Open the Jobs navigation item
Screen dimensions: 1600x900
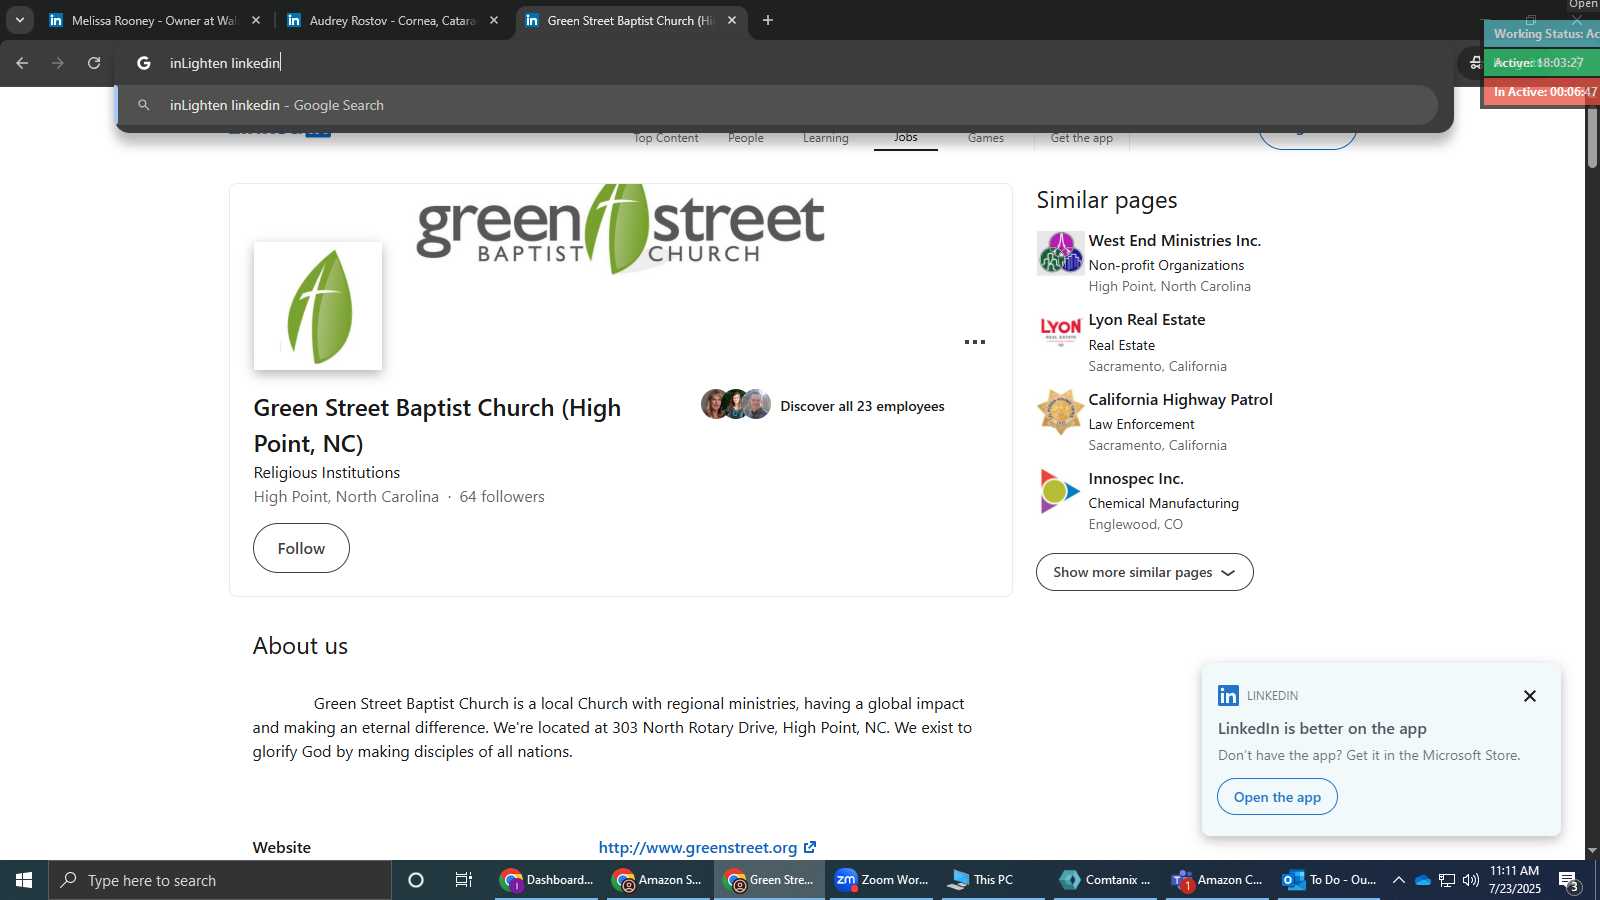[x=906, y=138]
